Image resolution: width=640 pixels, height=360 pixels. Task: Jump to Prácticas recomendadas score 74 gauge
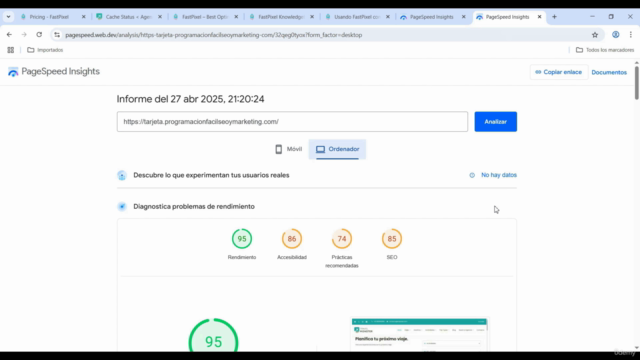342,239
